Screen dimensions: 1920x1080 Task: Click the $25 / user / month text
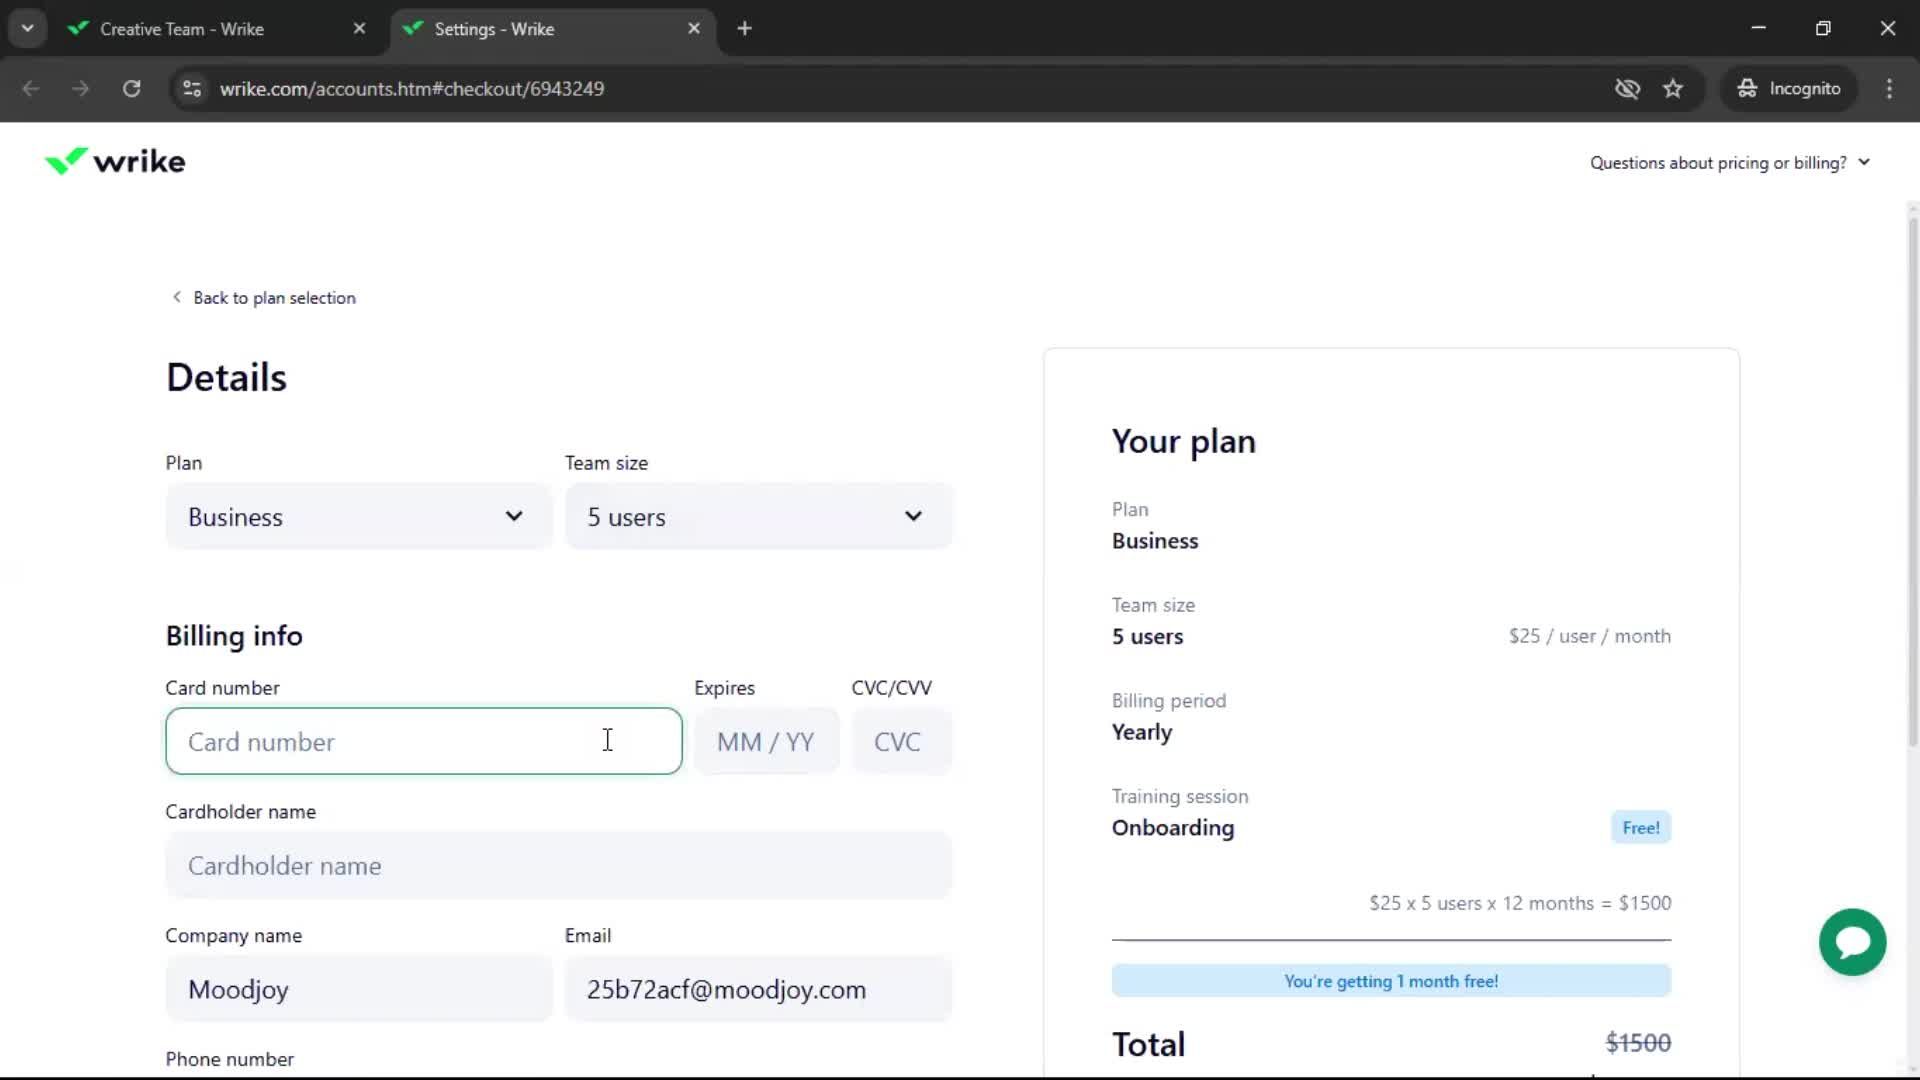pos(1590,636)
